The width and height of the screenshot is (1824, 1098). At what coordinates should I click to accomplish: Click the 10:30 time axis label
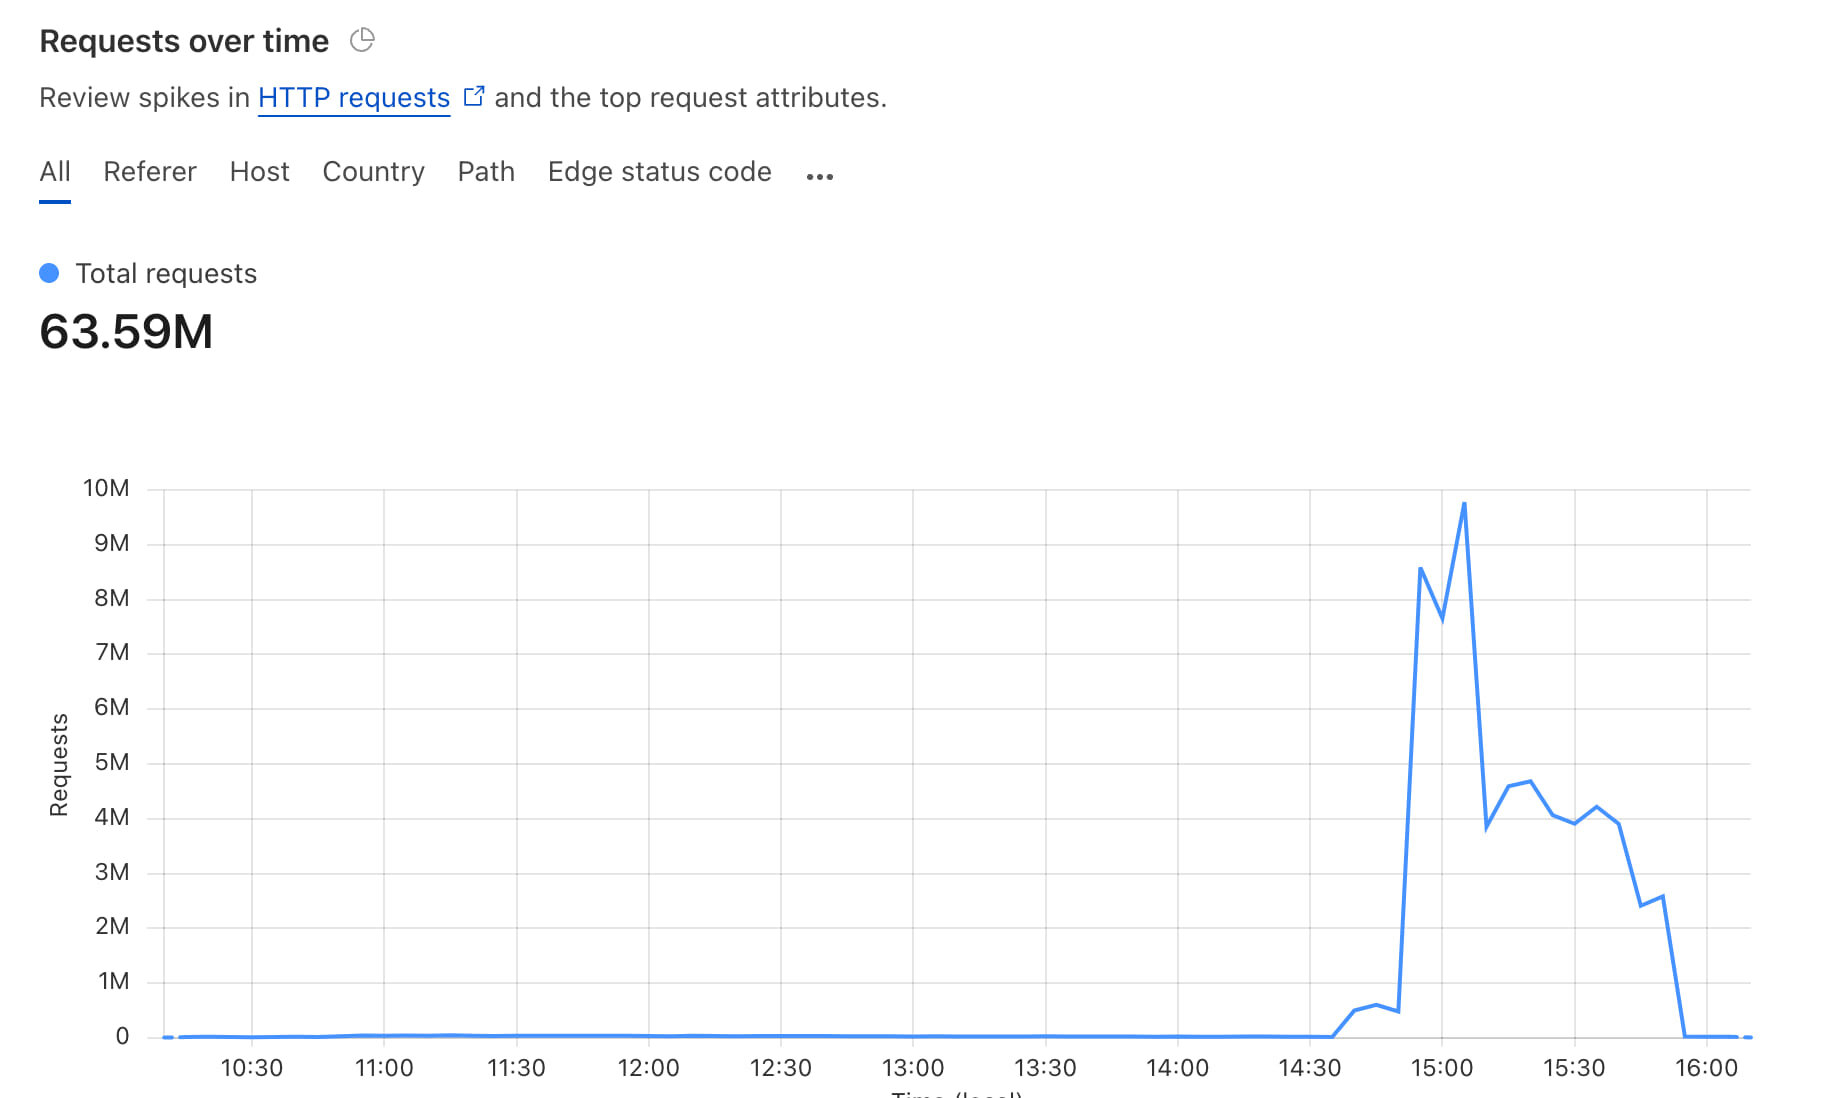point(252,1068)
